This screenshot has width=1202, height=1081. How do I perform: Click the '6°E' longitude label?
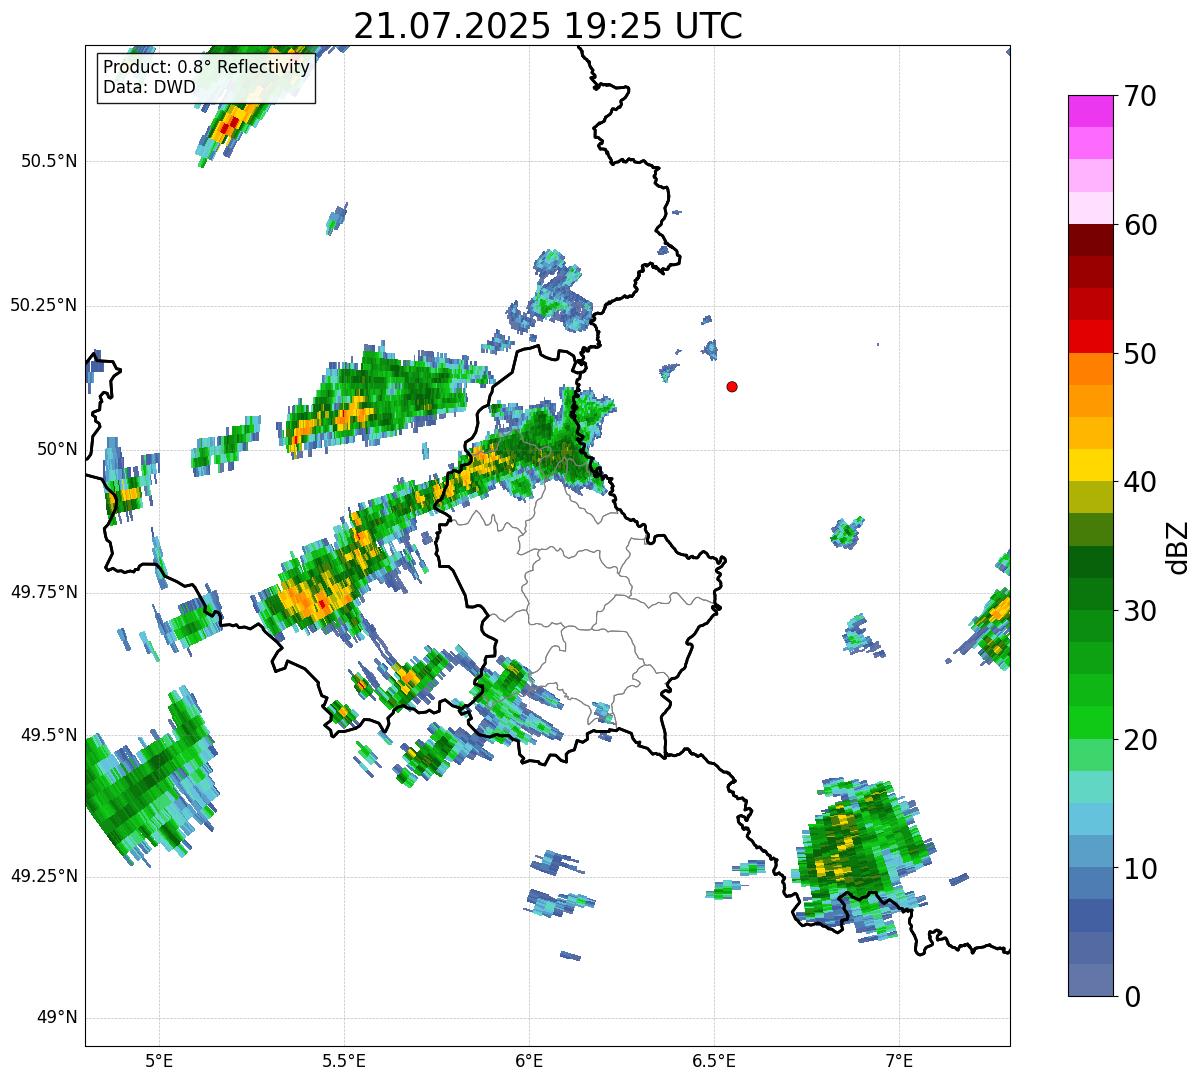[529, 1061]
